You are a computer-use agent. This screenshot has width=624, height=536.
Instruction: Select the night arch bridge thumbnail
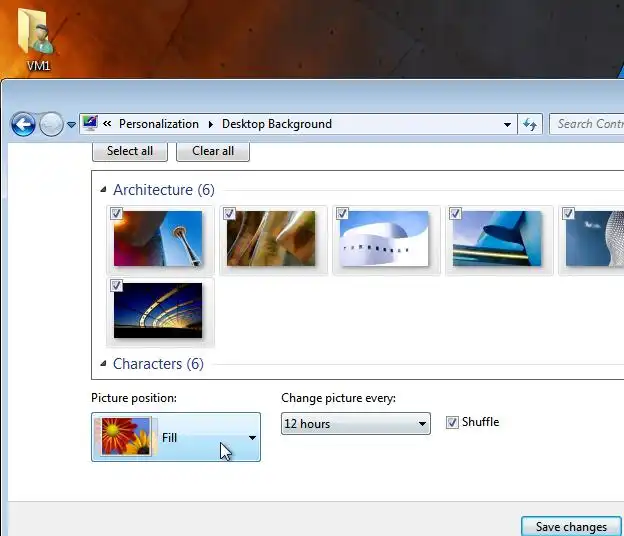click(x=158, y=311)
